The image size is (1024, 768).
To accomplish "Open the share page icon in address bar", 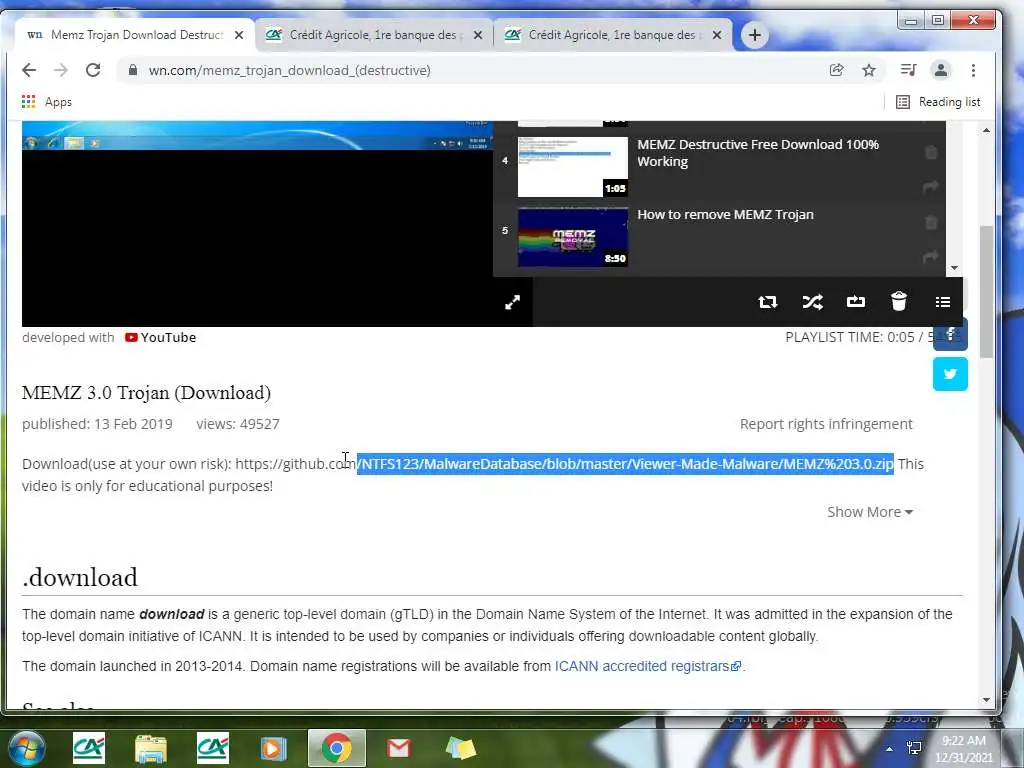I will coord(837,70).
